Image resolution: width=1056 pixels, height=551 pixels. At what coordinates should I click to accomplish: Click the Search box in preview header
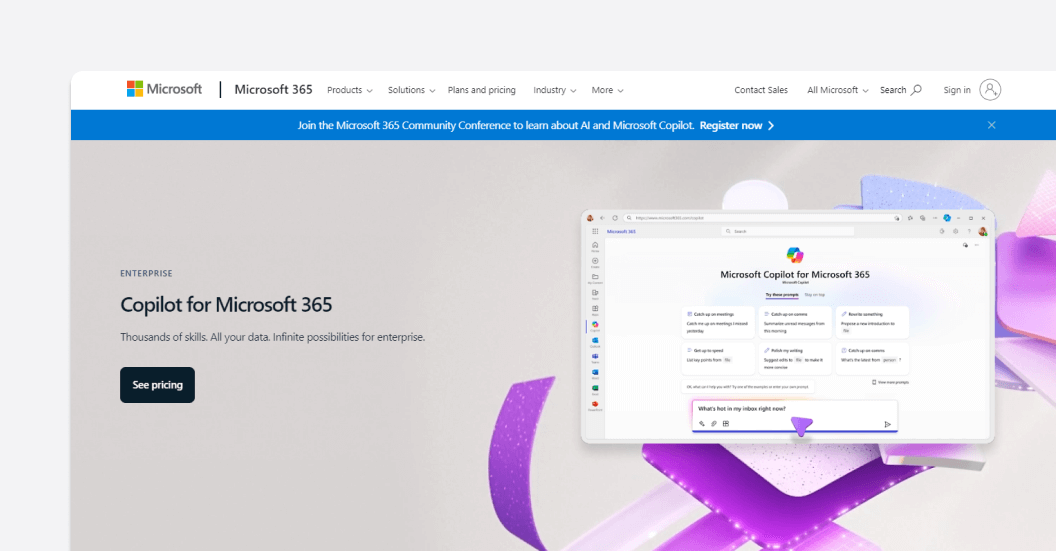click(788, 231)
